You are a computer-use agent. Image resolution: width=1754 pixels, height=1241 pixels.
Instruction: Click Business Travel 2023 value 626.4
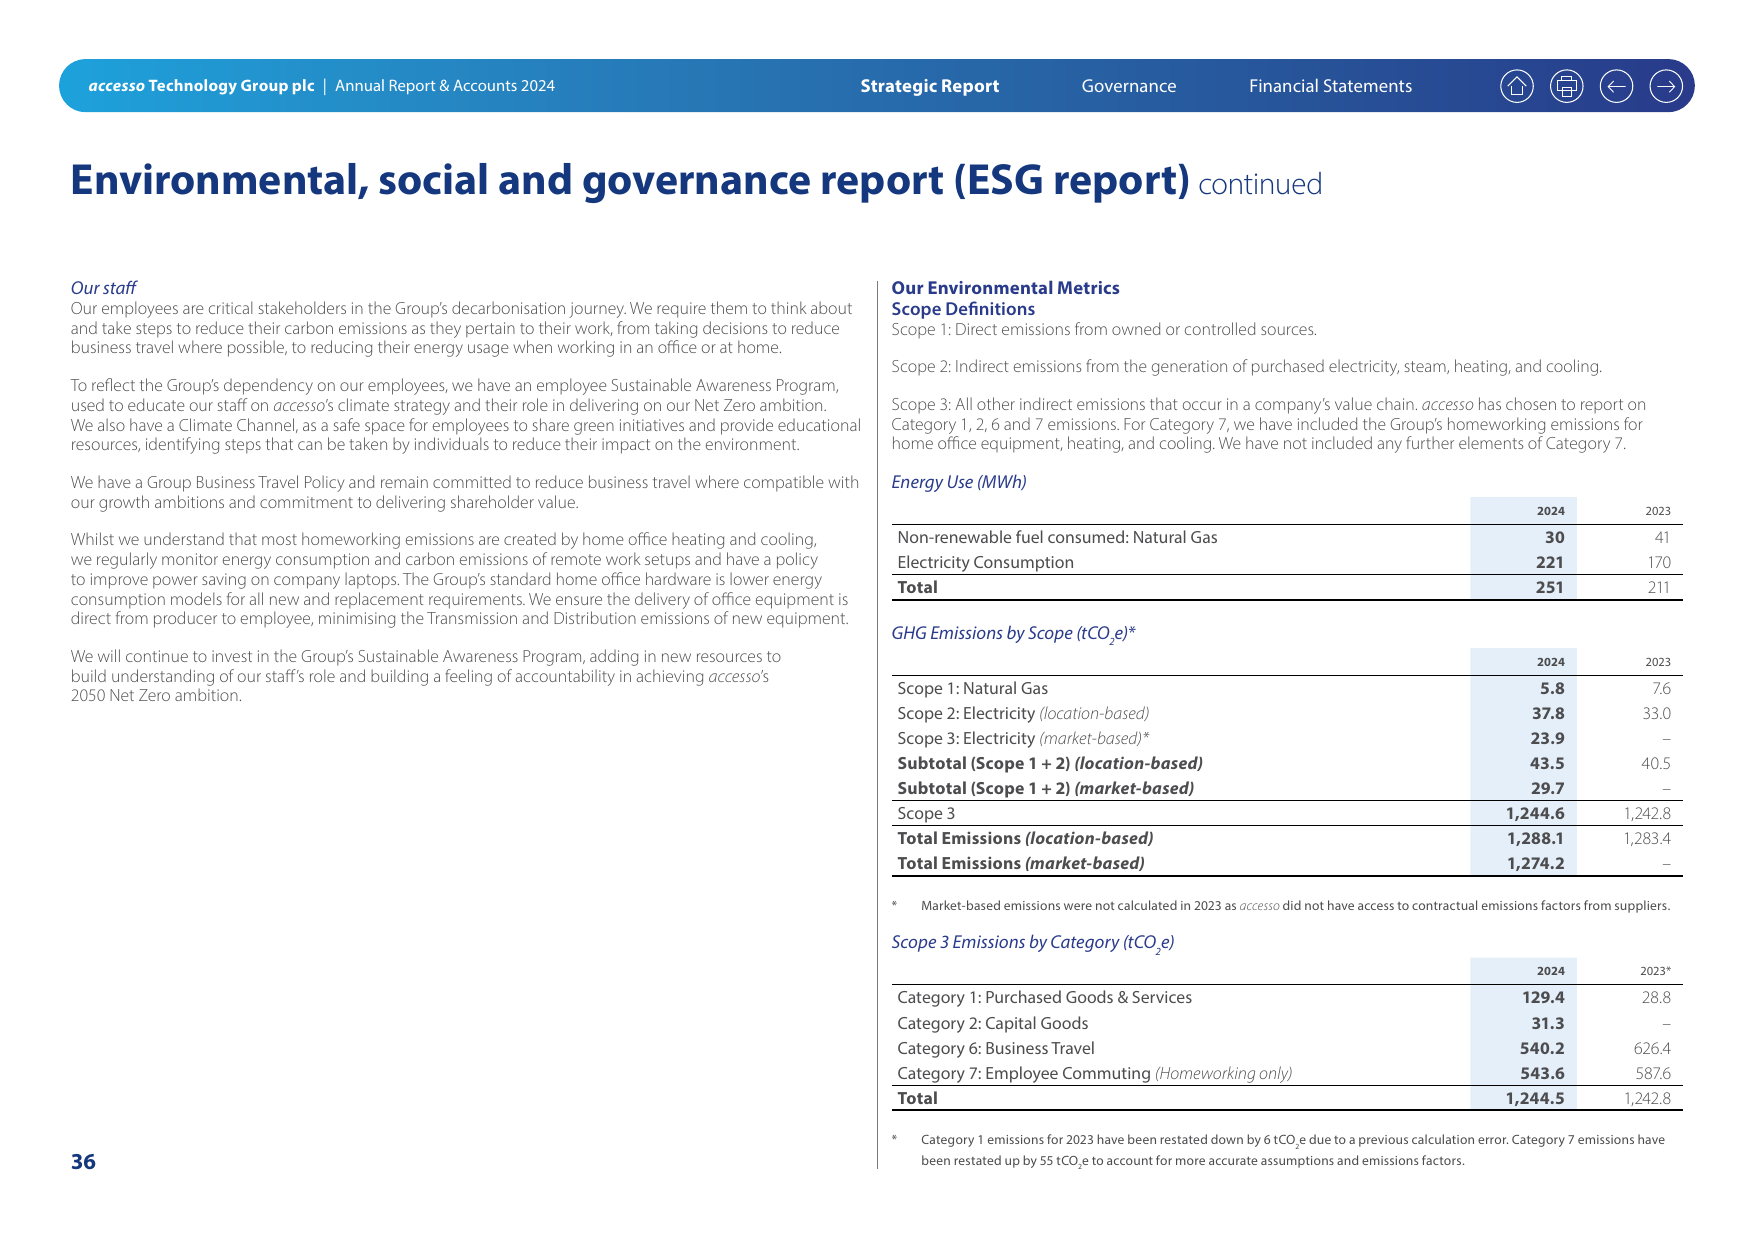(1652, 1049)
